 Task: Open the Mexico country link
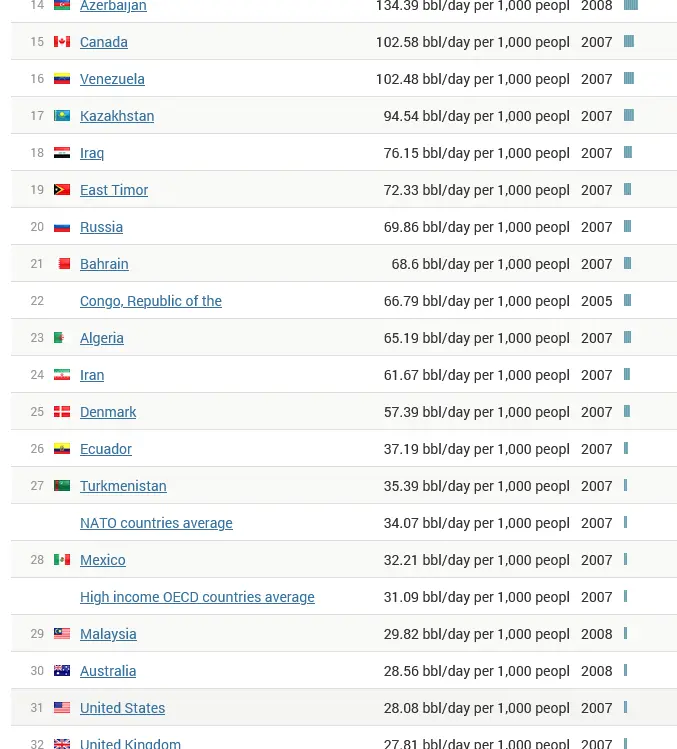(x=103, y=560)
